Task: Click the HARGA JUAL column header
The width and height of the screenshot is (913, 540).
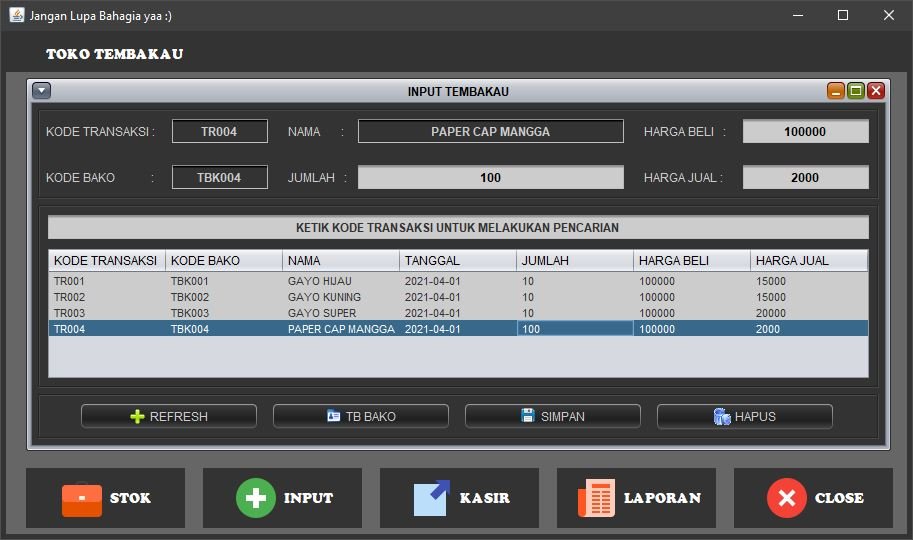Action: click(x=808, y=261)
